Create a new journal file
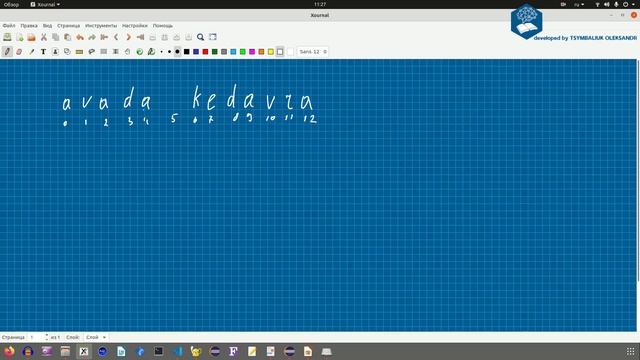640x360 pixels. pos(20,37)
